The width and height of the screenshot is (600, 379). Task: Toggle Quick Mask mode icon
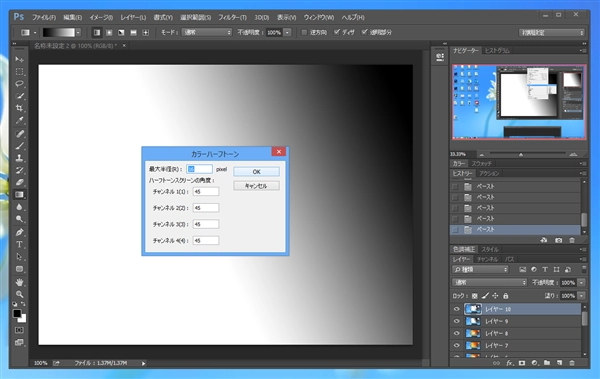19,330
